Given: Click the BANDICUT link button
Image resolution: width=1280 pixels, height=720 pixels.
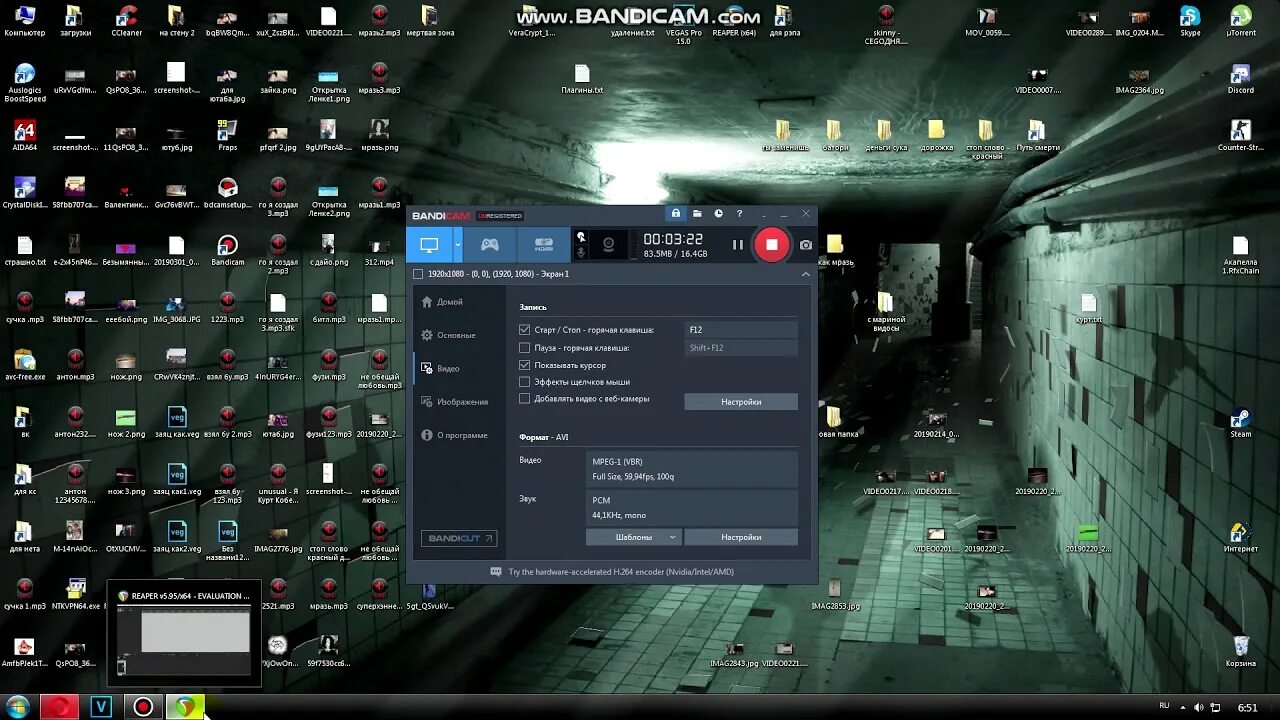Looking at the screenshot, I should point(459,538).
